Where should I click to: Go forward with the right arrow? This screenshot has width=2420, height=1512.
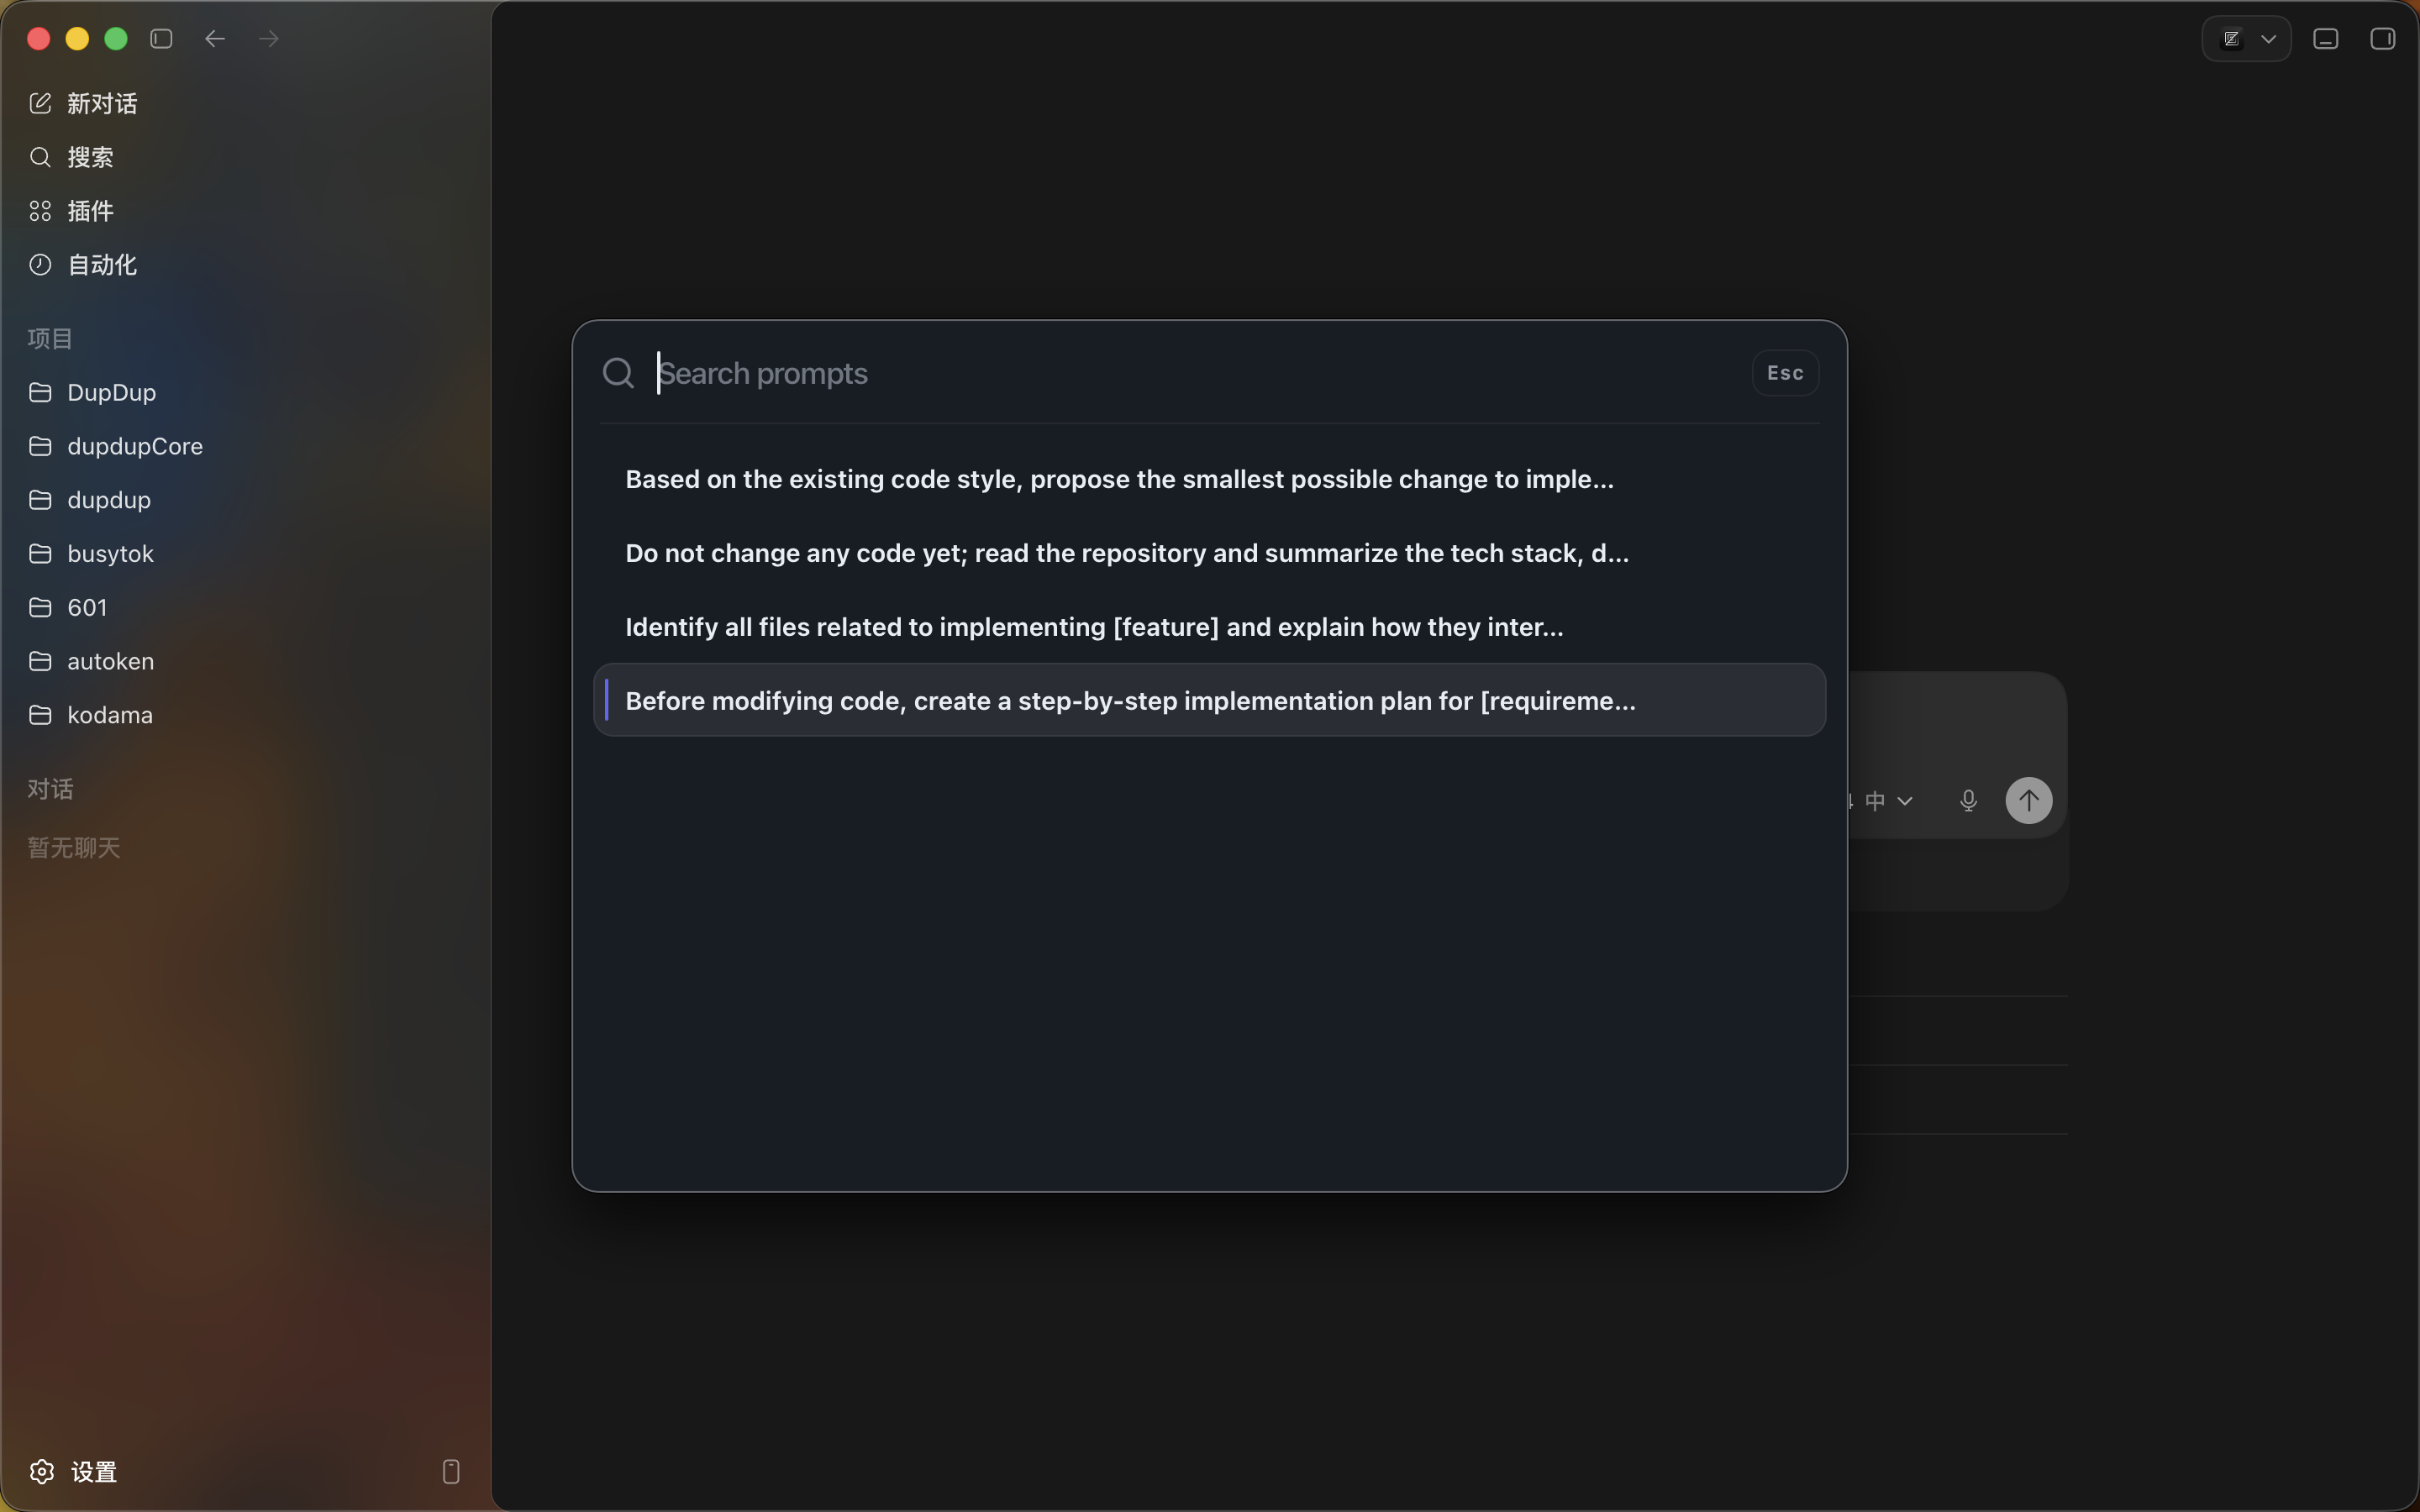(x=269, y=39)
